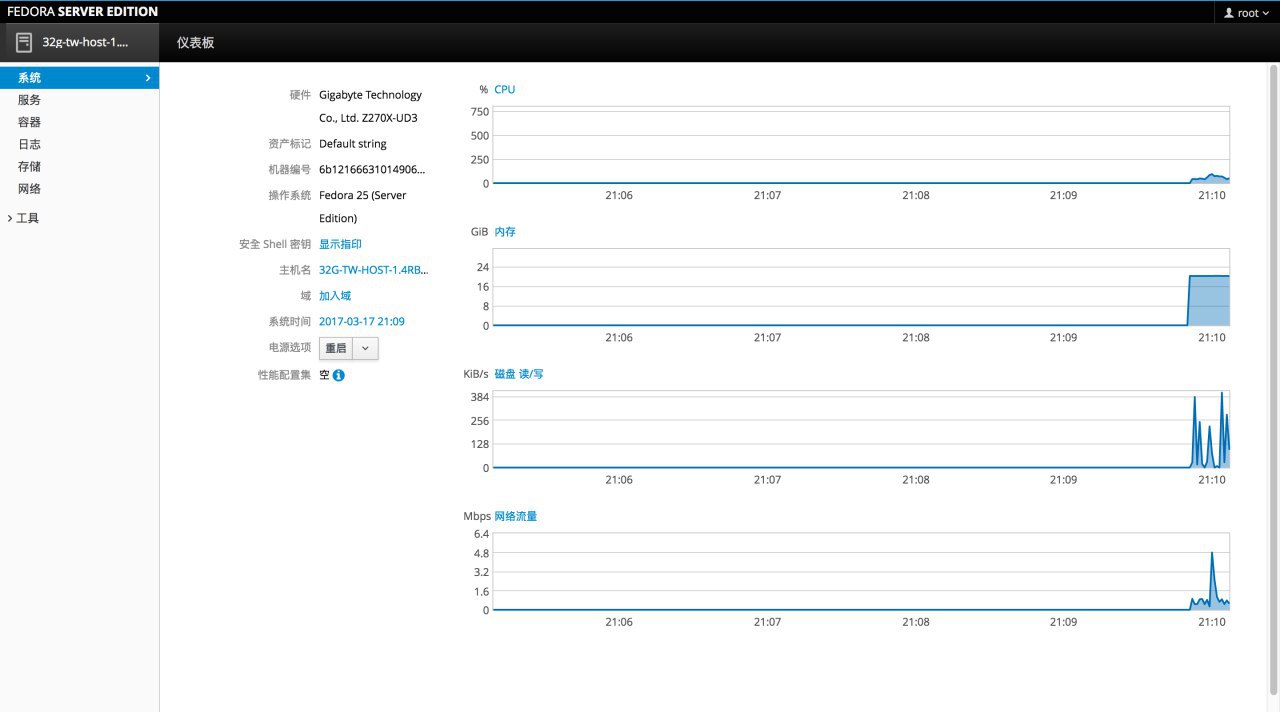Screen dimensions: 1280x712
Task: Open 存储 in the sidebar
Action: tap(79, 167)
